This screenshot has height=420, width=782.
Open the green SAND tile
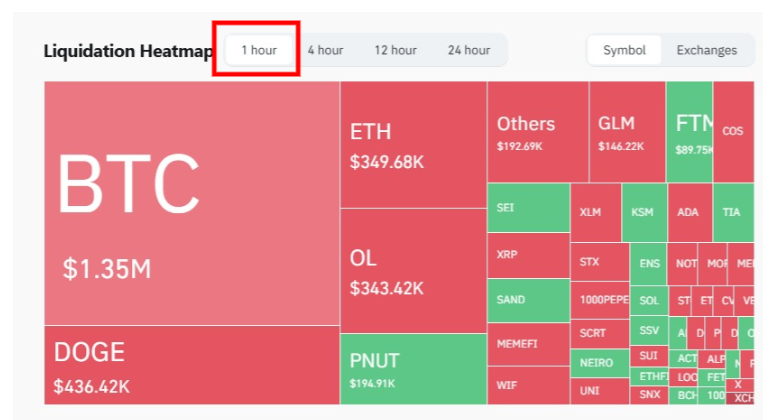point(528,300)
